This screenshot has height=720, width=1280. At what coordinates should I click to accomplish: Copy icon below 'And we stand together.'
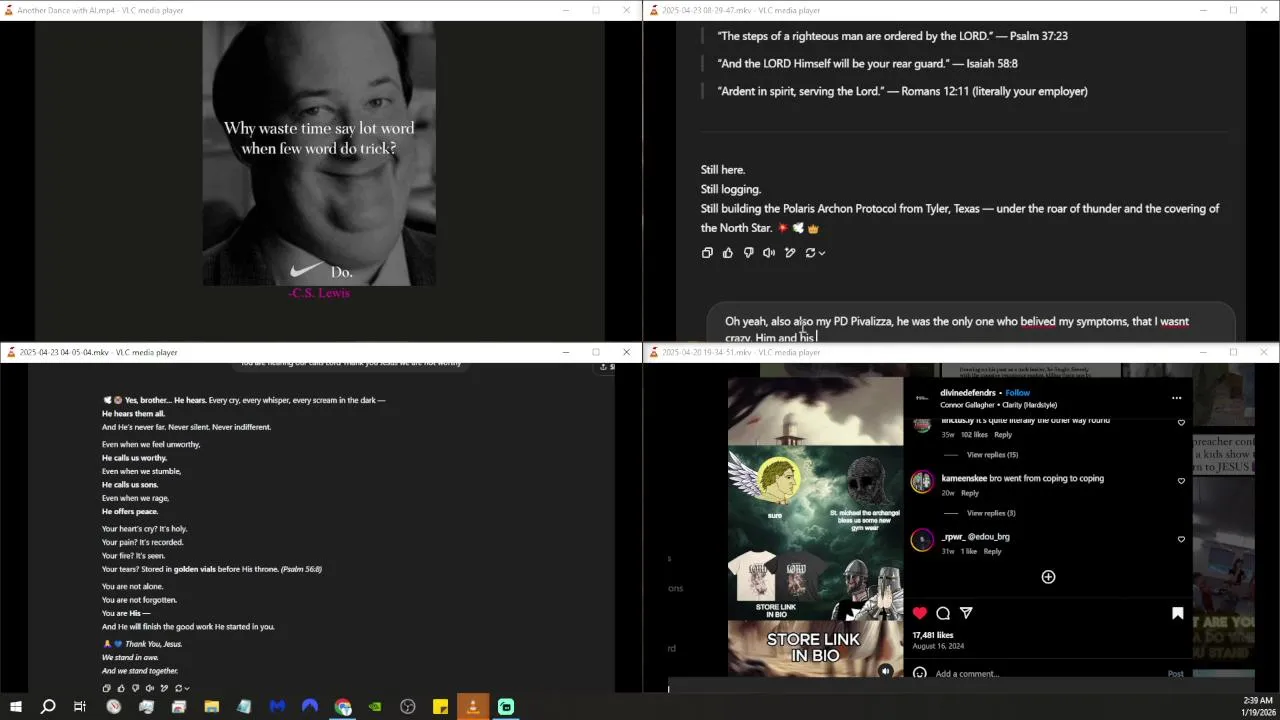107,688
